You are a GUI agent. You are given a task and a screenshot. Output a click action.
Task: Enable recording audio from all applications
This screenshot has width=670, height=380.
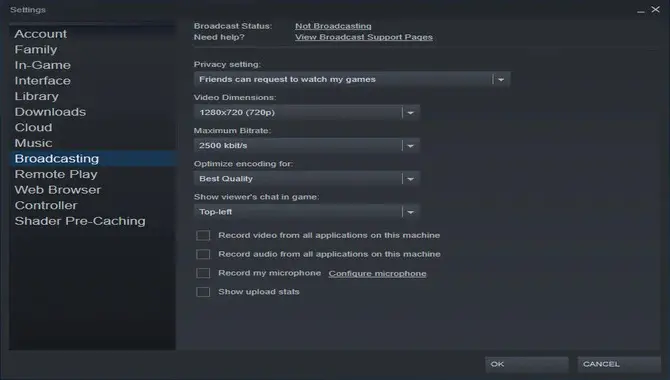[203, 254]
